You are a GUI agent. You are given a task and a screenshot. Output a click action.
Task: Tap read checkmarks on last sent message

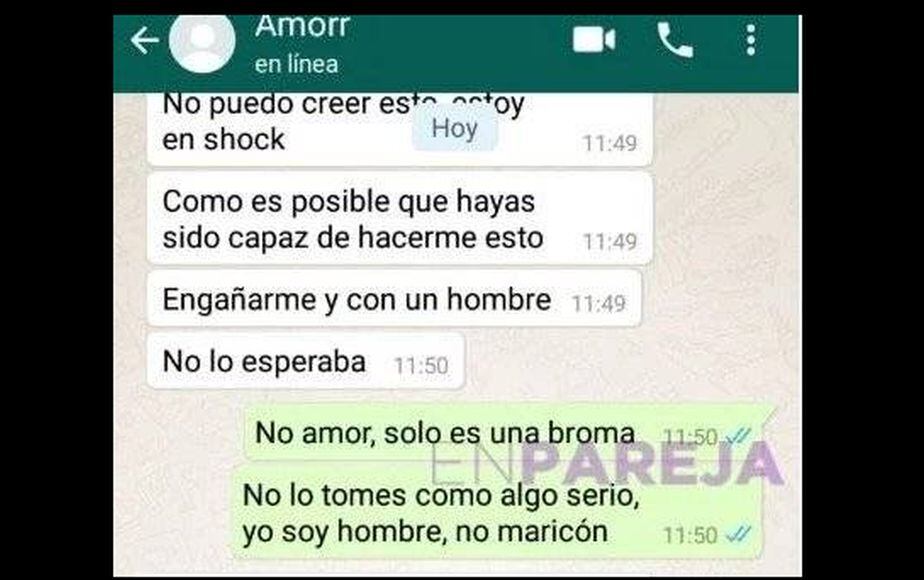tap(738, 535)
